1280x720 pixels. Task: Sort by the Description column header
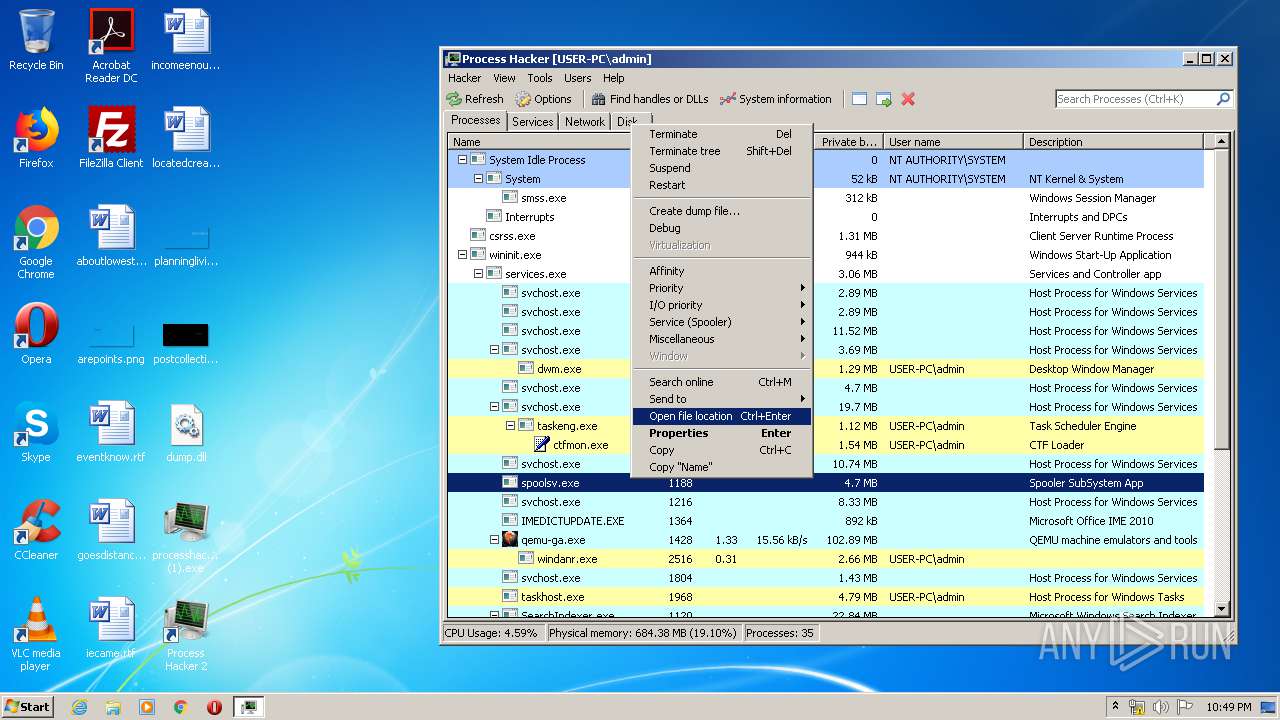[x=1114, y=142]
